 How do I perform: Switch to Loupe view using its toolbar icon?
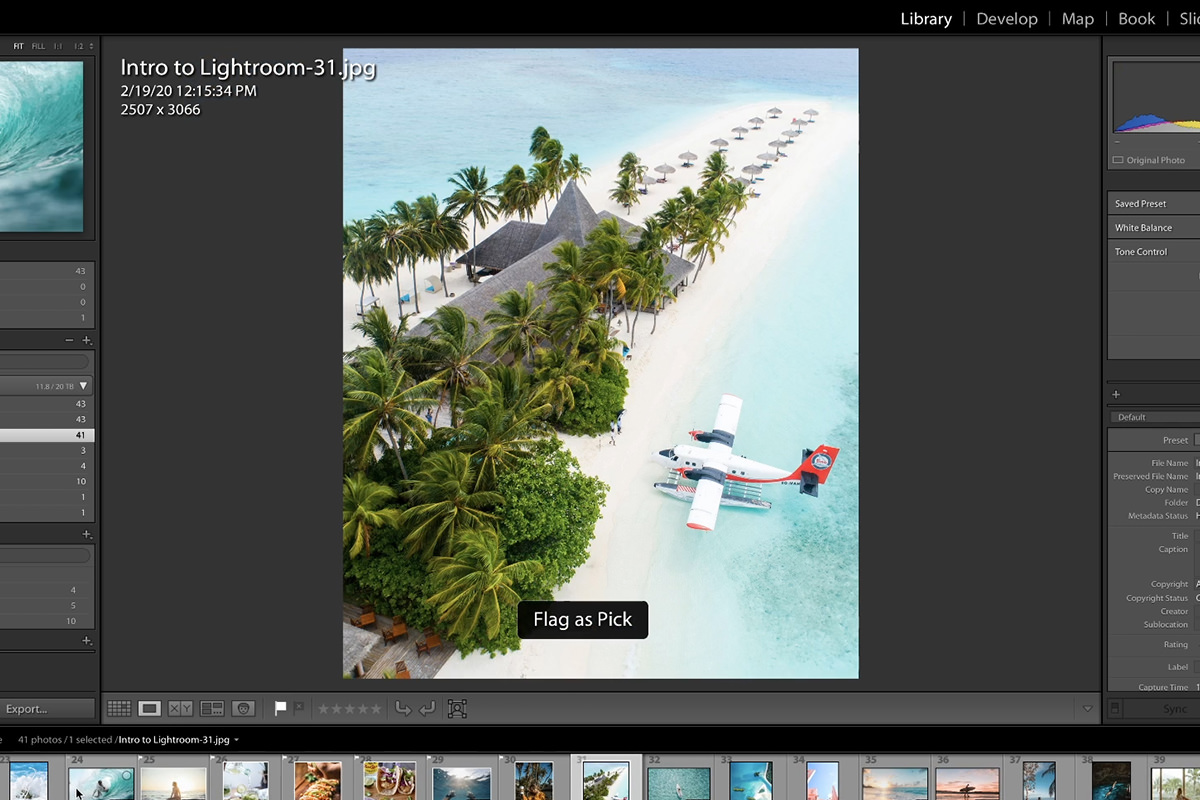coord(149,708)
